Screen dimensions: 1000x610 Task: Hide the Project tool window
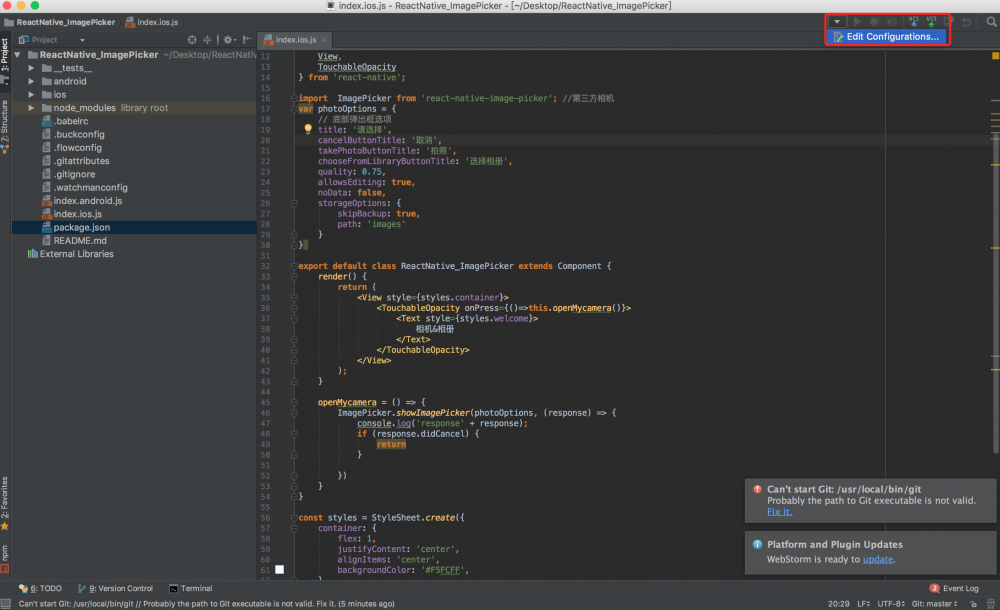point(246,40)
